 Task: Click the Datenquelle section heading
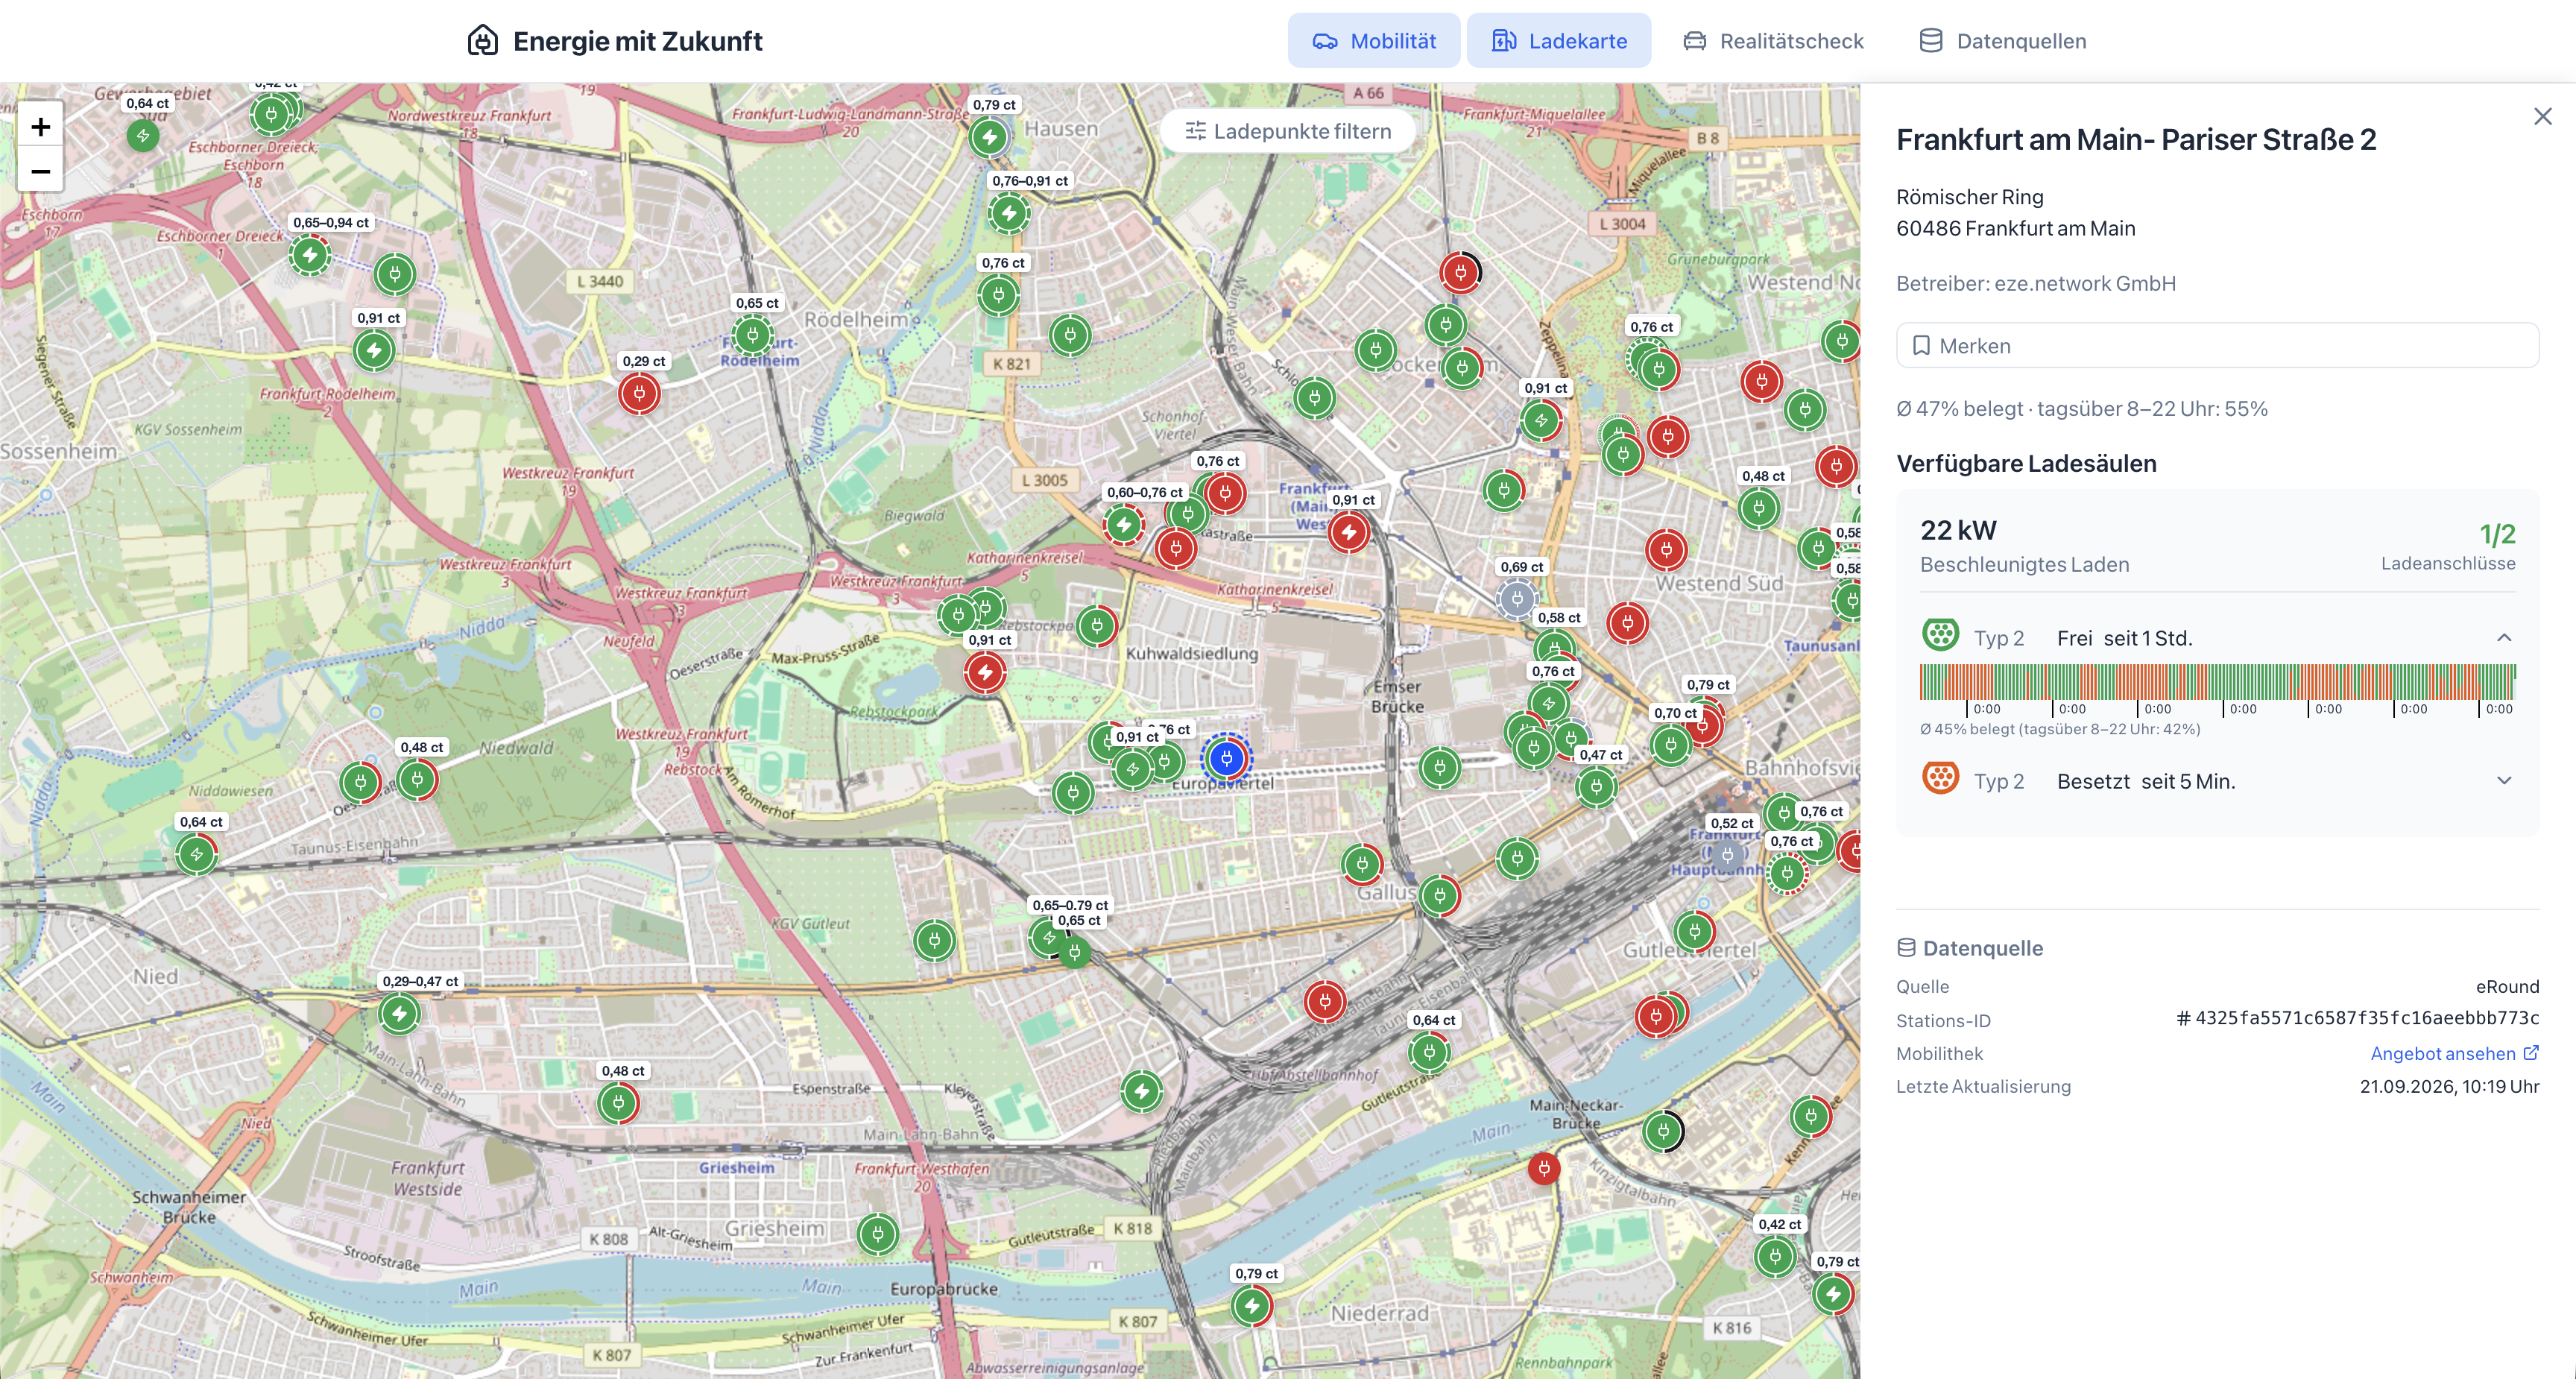pyautogui.click(x=1970, y=948)
